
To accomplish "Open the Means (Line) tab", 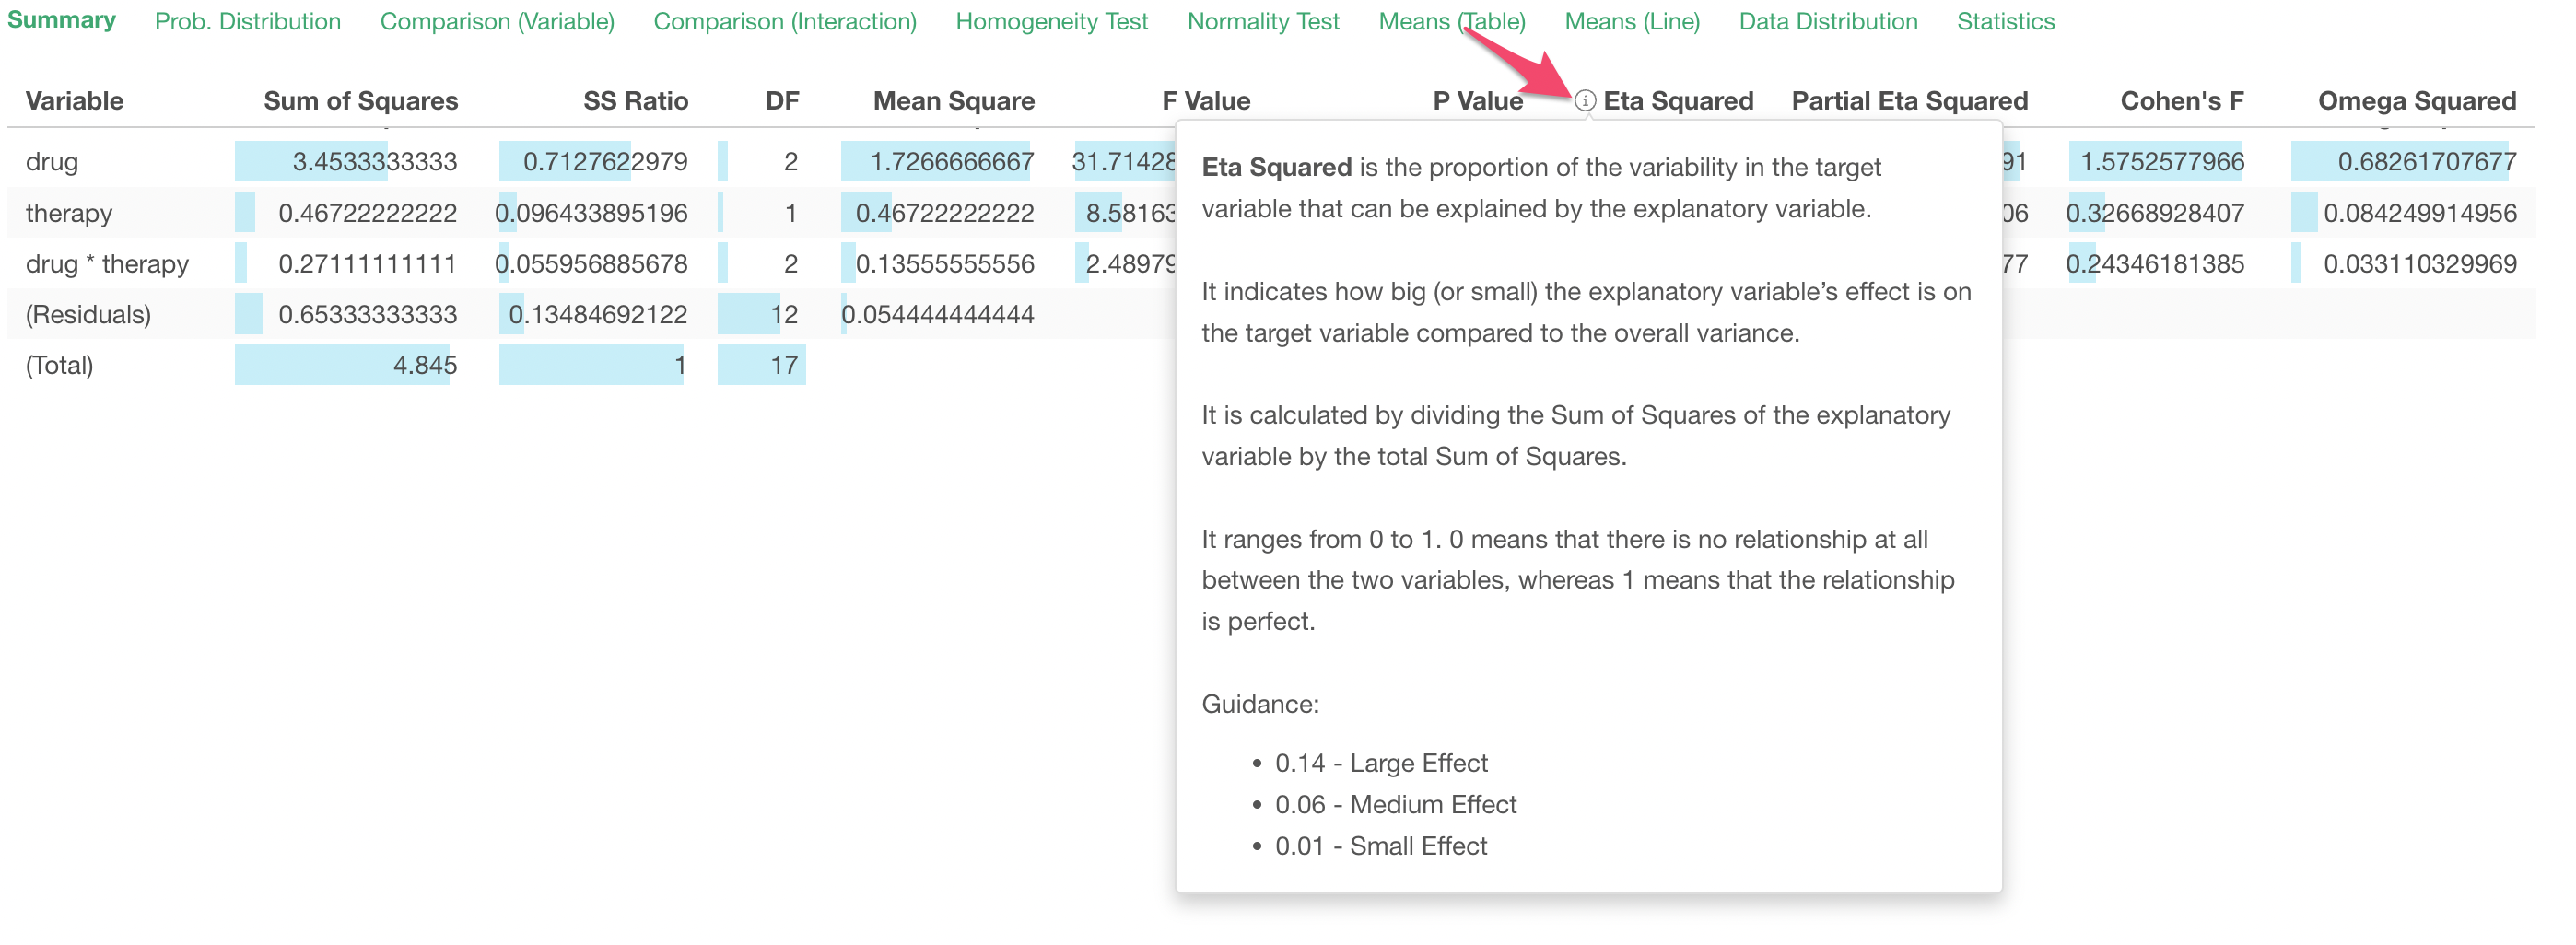I will click(1632, 22).
